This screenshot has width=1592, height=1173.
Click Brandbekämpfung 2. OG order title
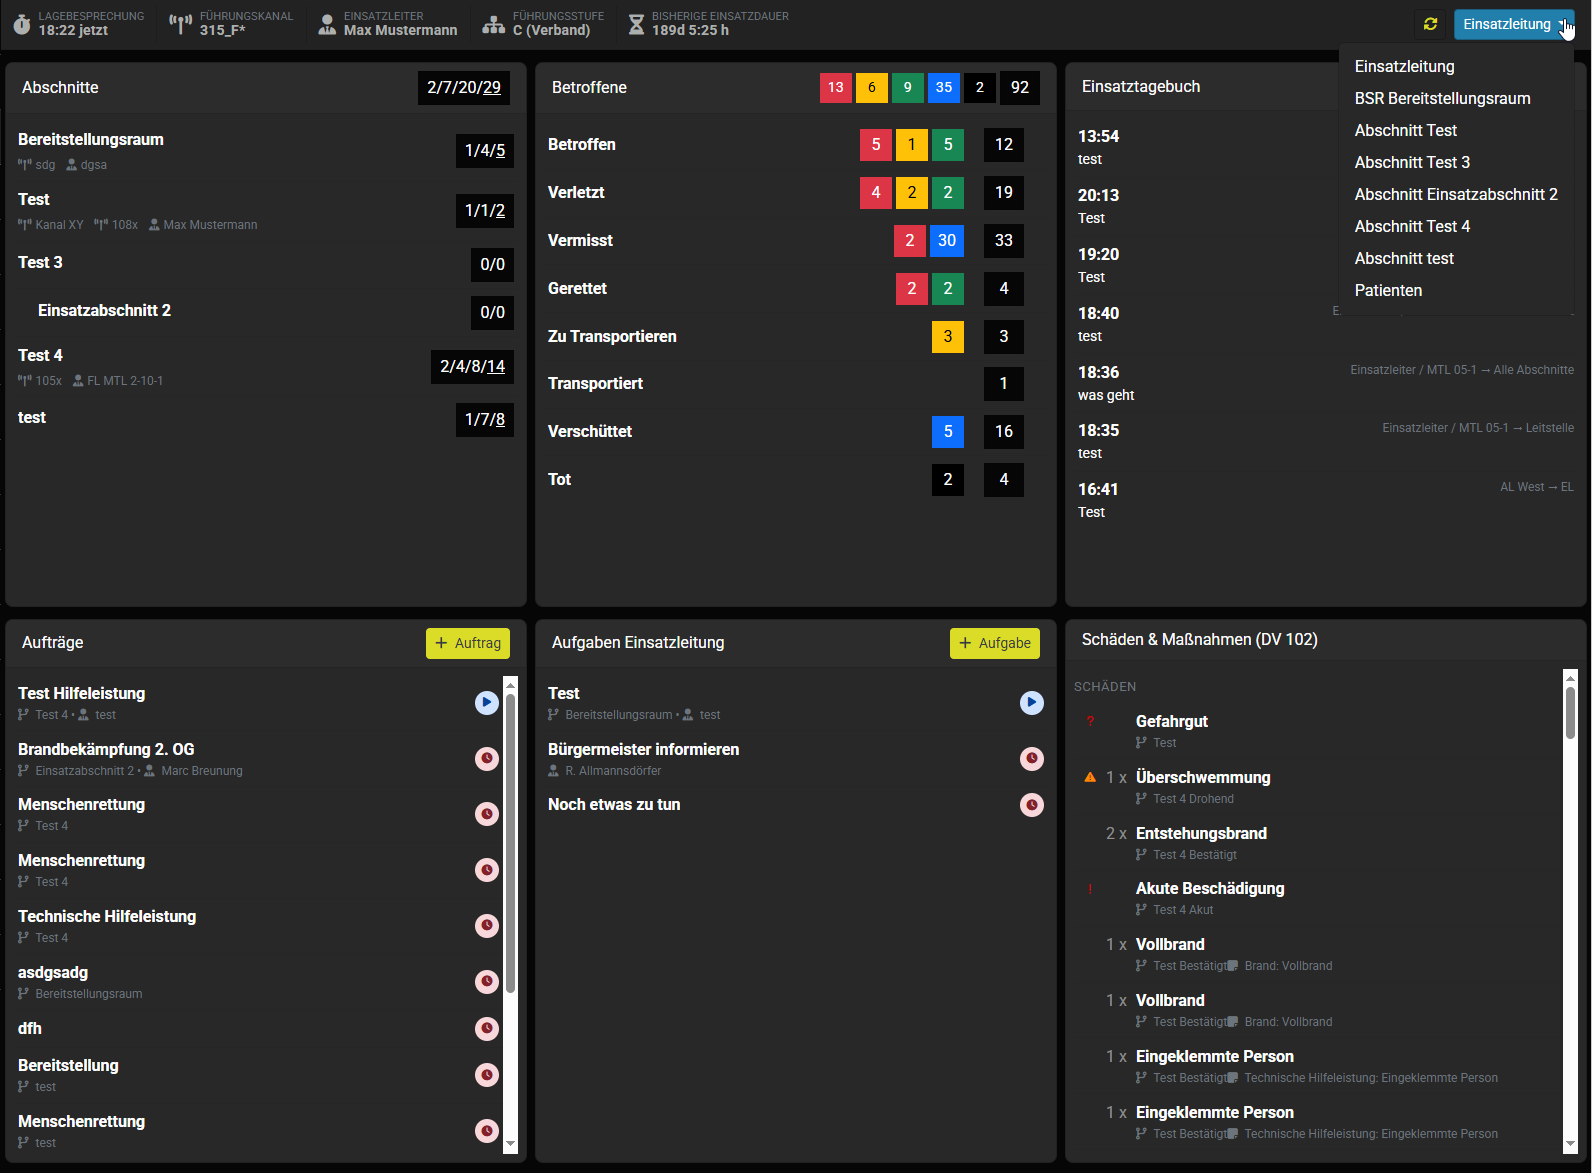pyautogui.click(x=106, y=749)
